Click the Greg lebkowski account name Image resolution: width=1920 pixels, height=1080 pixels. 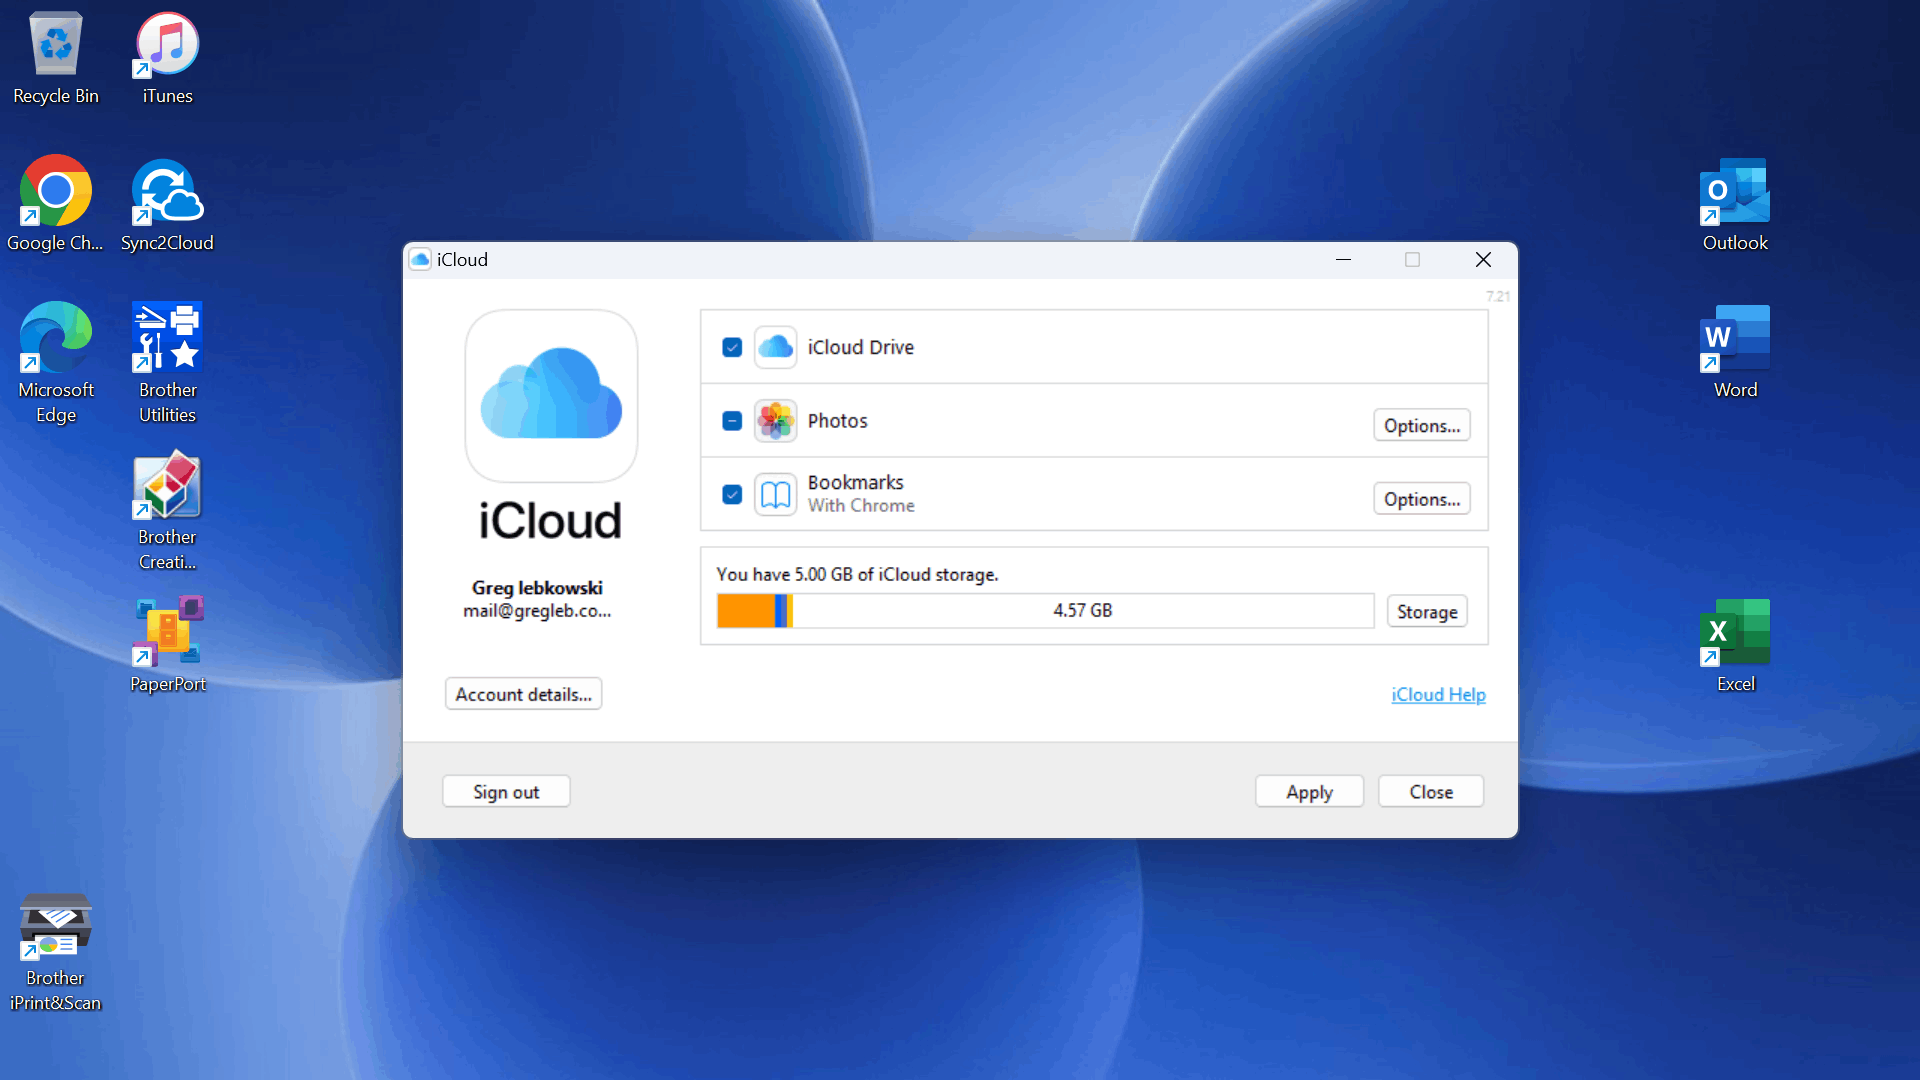tap(537, 588)
